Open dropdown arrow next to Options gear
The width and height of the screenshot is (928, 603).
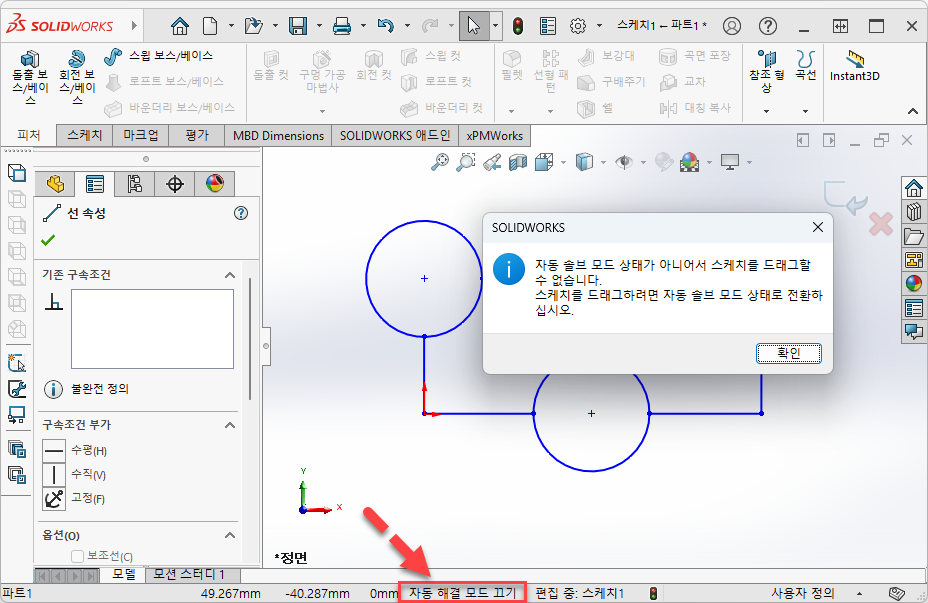(599, 26)
